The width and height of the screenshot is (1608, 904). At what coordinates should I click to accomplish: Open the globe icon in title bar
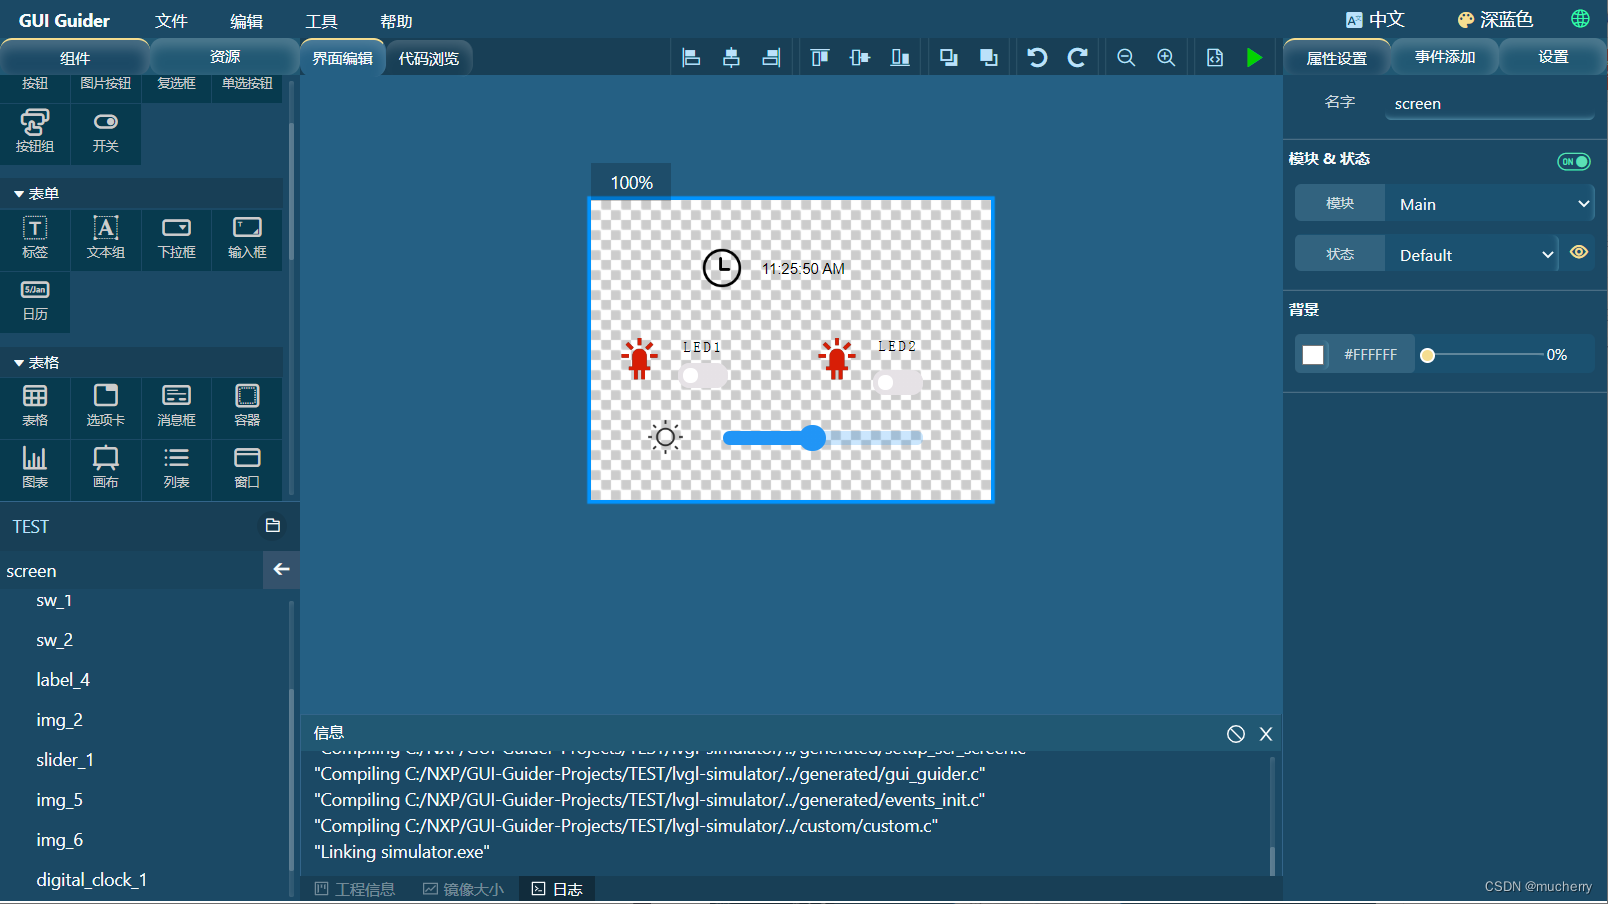(1581, 19)
